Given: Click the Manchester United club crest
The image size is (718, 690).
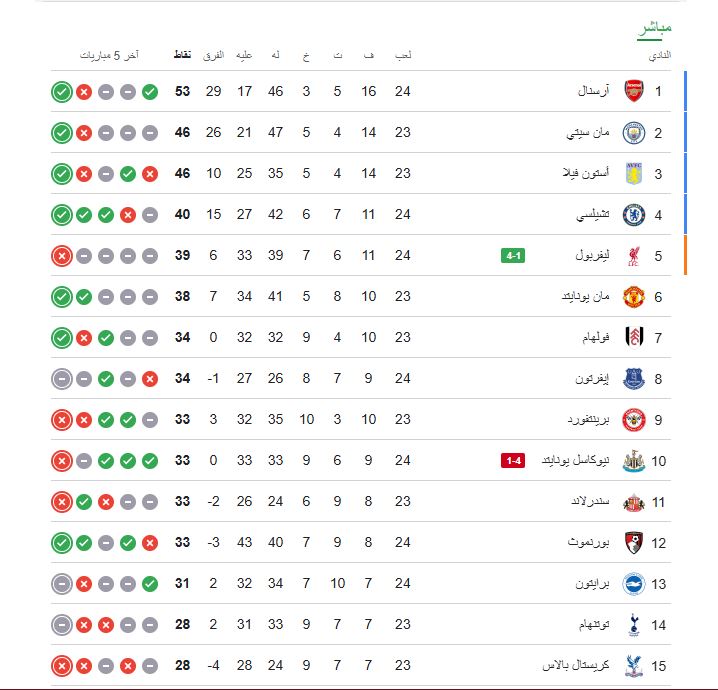Looking at the screenshot, I should [x=633, y=297].
